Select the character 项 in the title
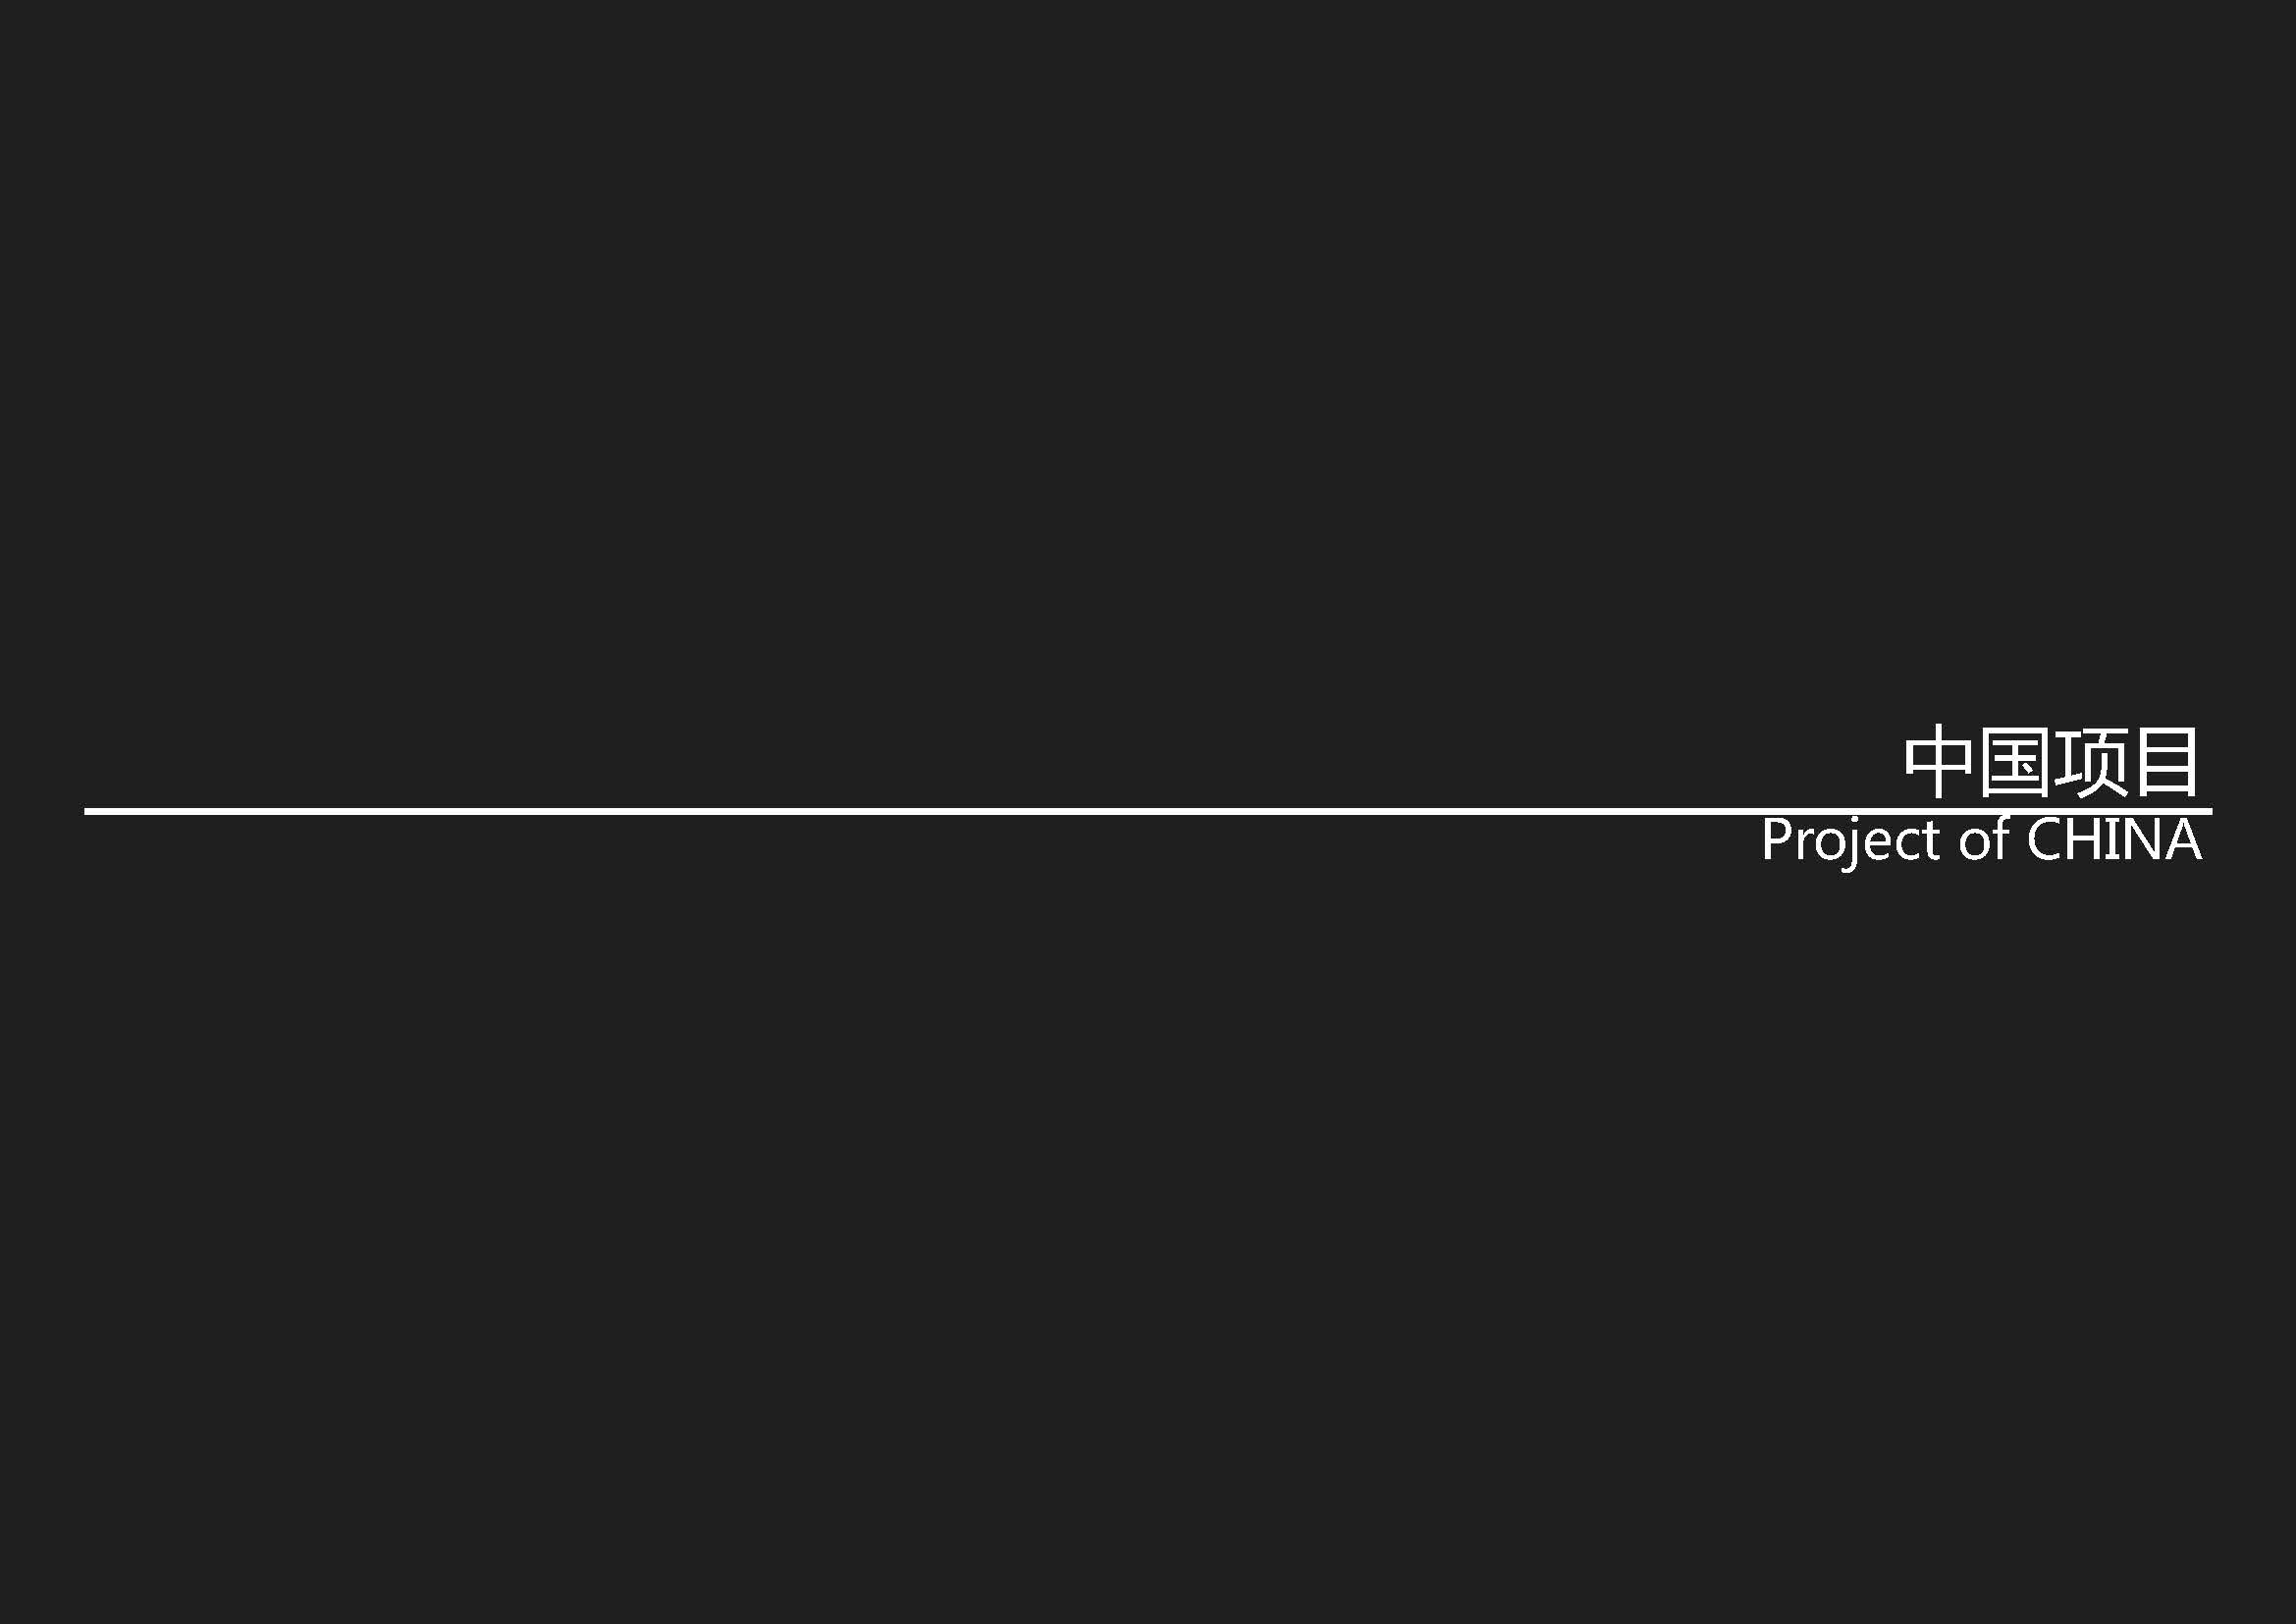 2089,762
